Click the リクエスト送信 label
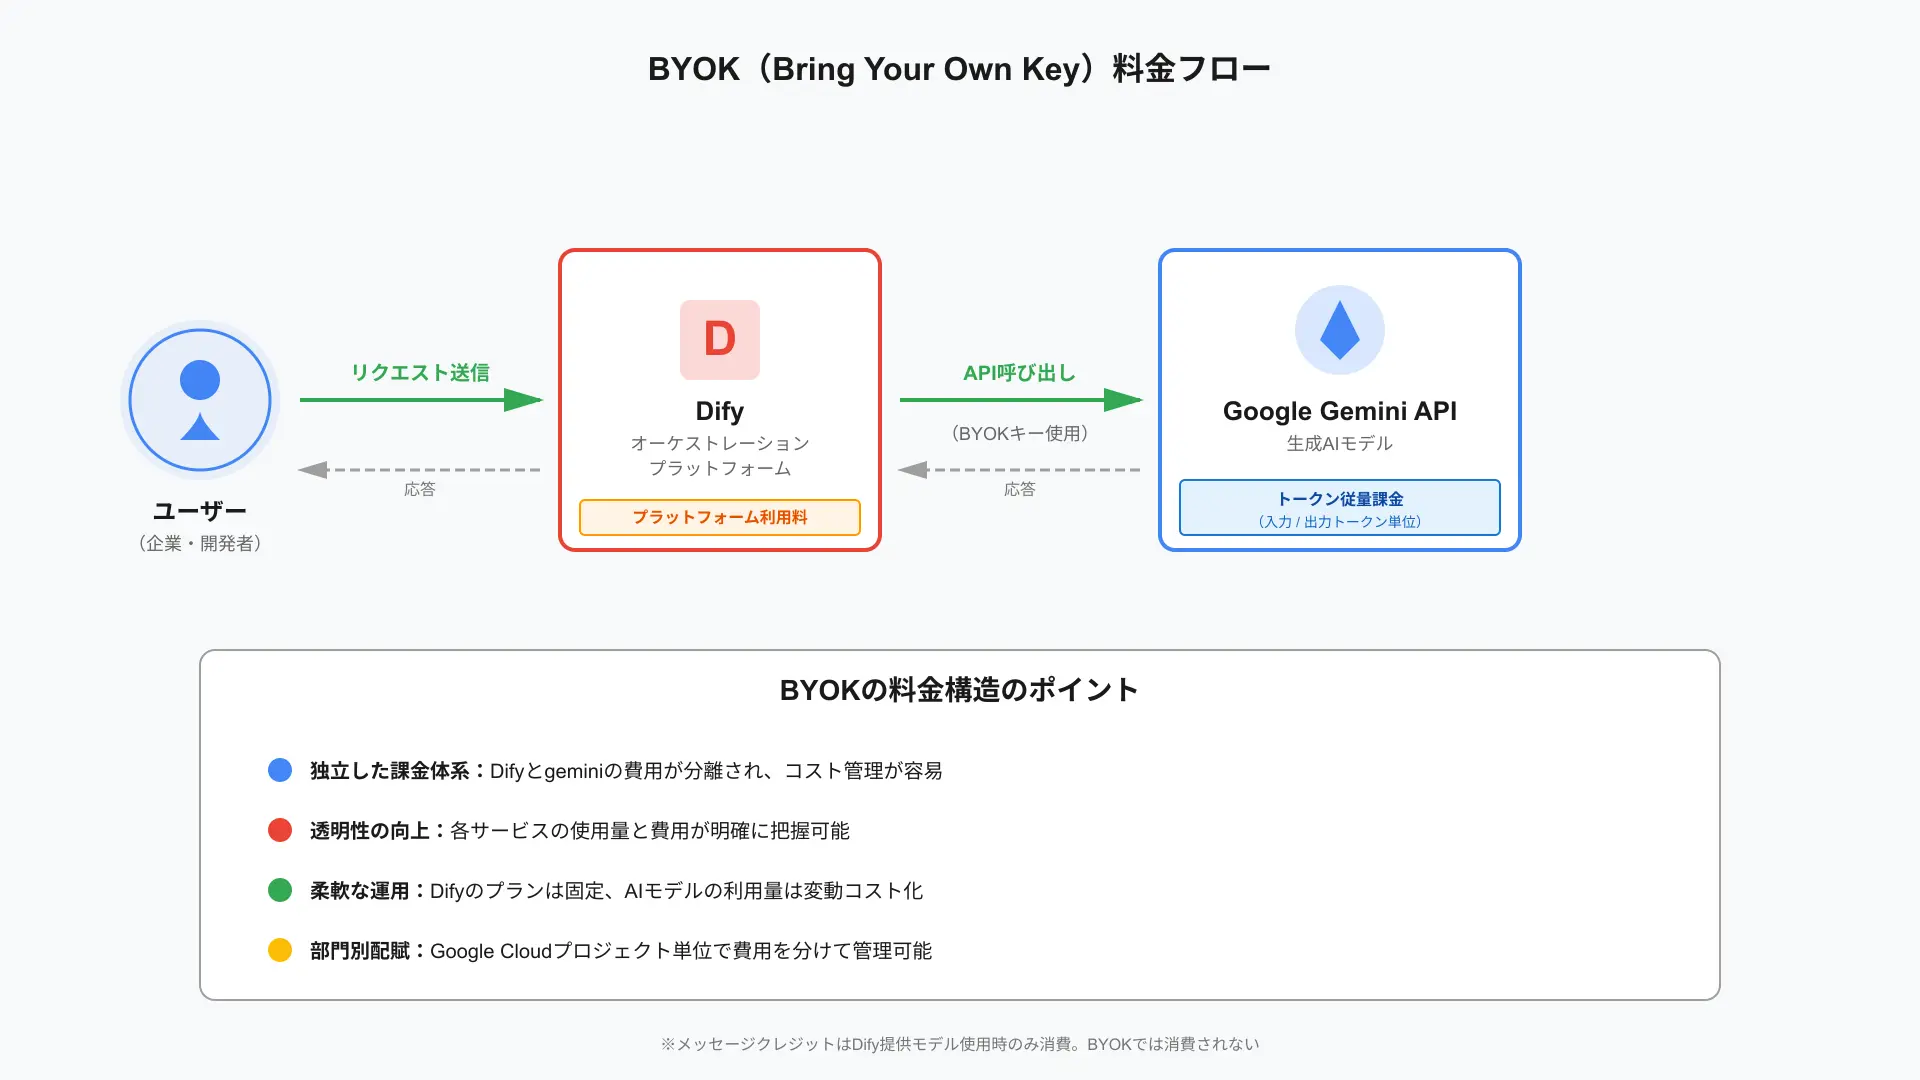Screen dimensions: 1920x1080 (x=420, y=373)
